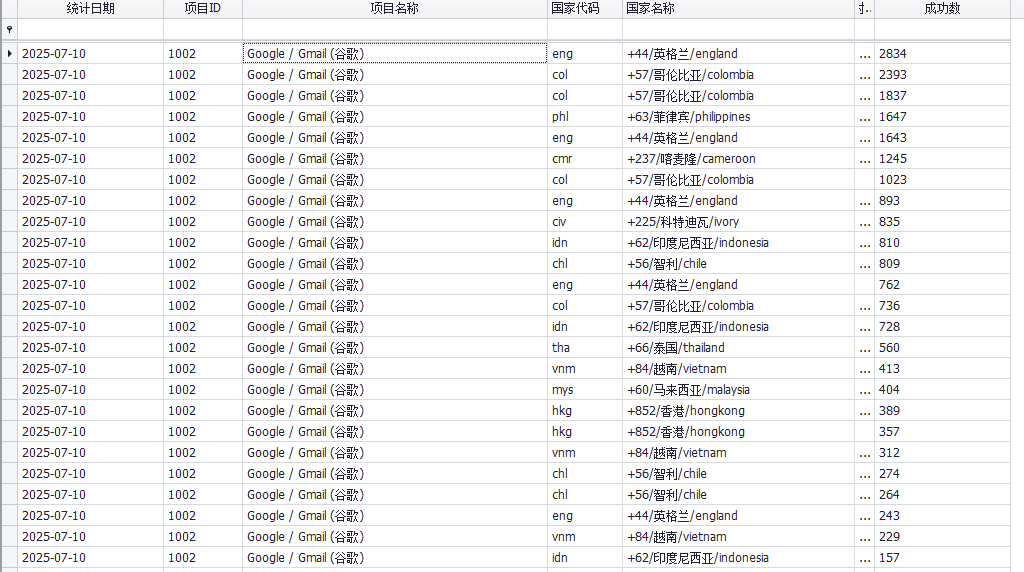Select the success count cell 1647
Image resolution: width=1024 pixels, height=572 pixels.
[942, 116]
